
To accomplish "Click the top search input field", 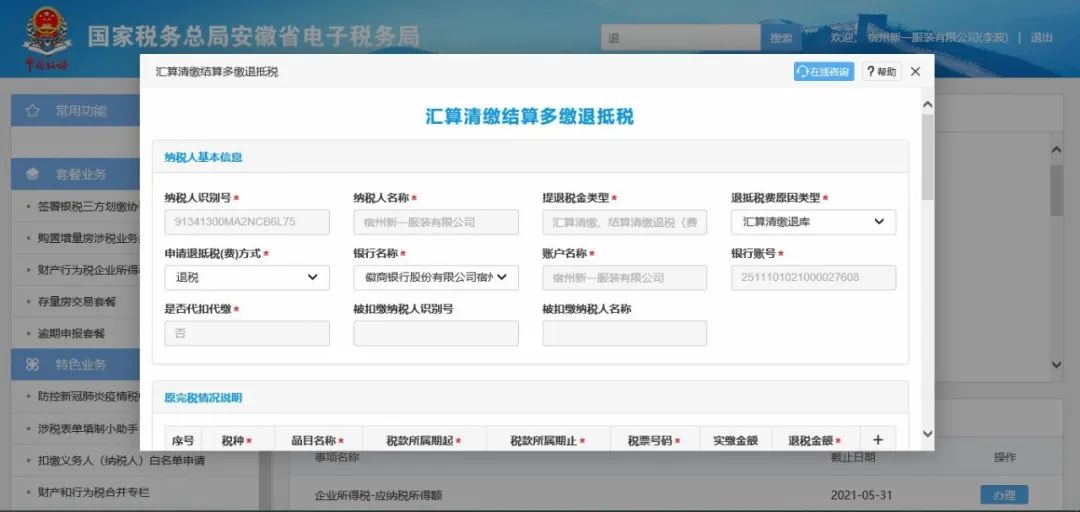I will coord(681,38).
